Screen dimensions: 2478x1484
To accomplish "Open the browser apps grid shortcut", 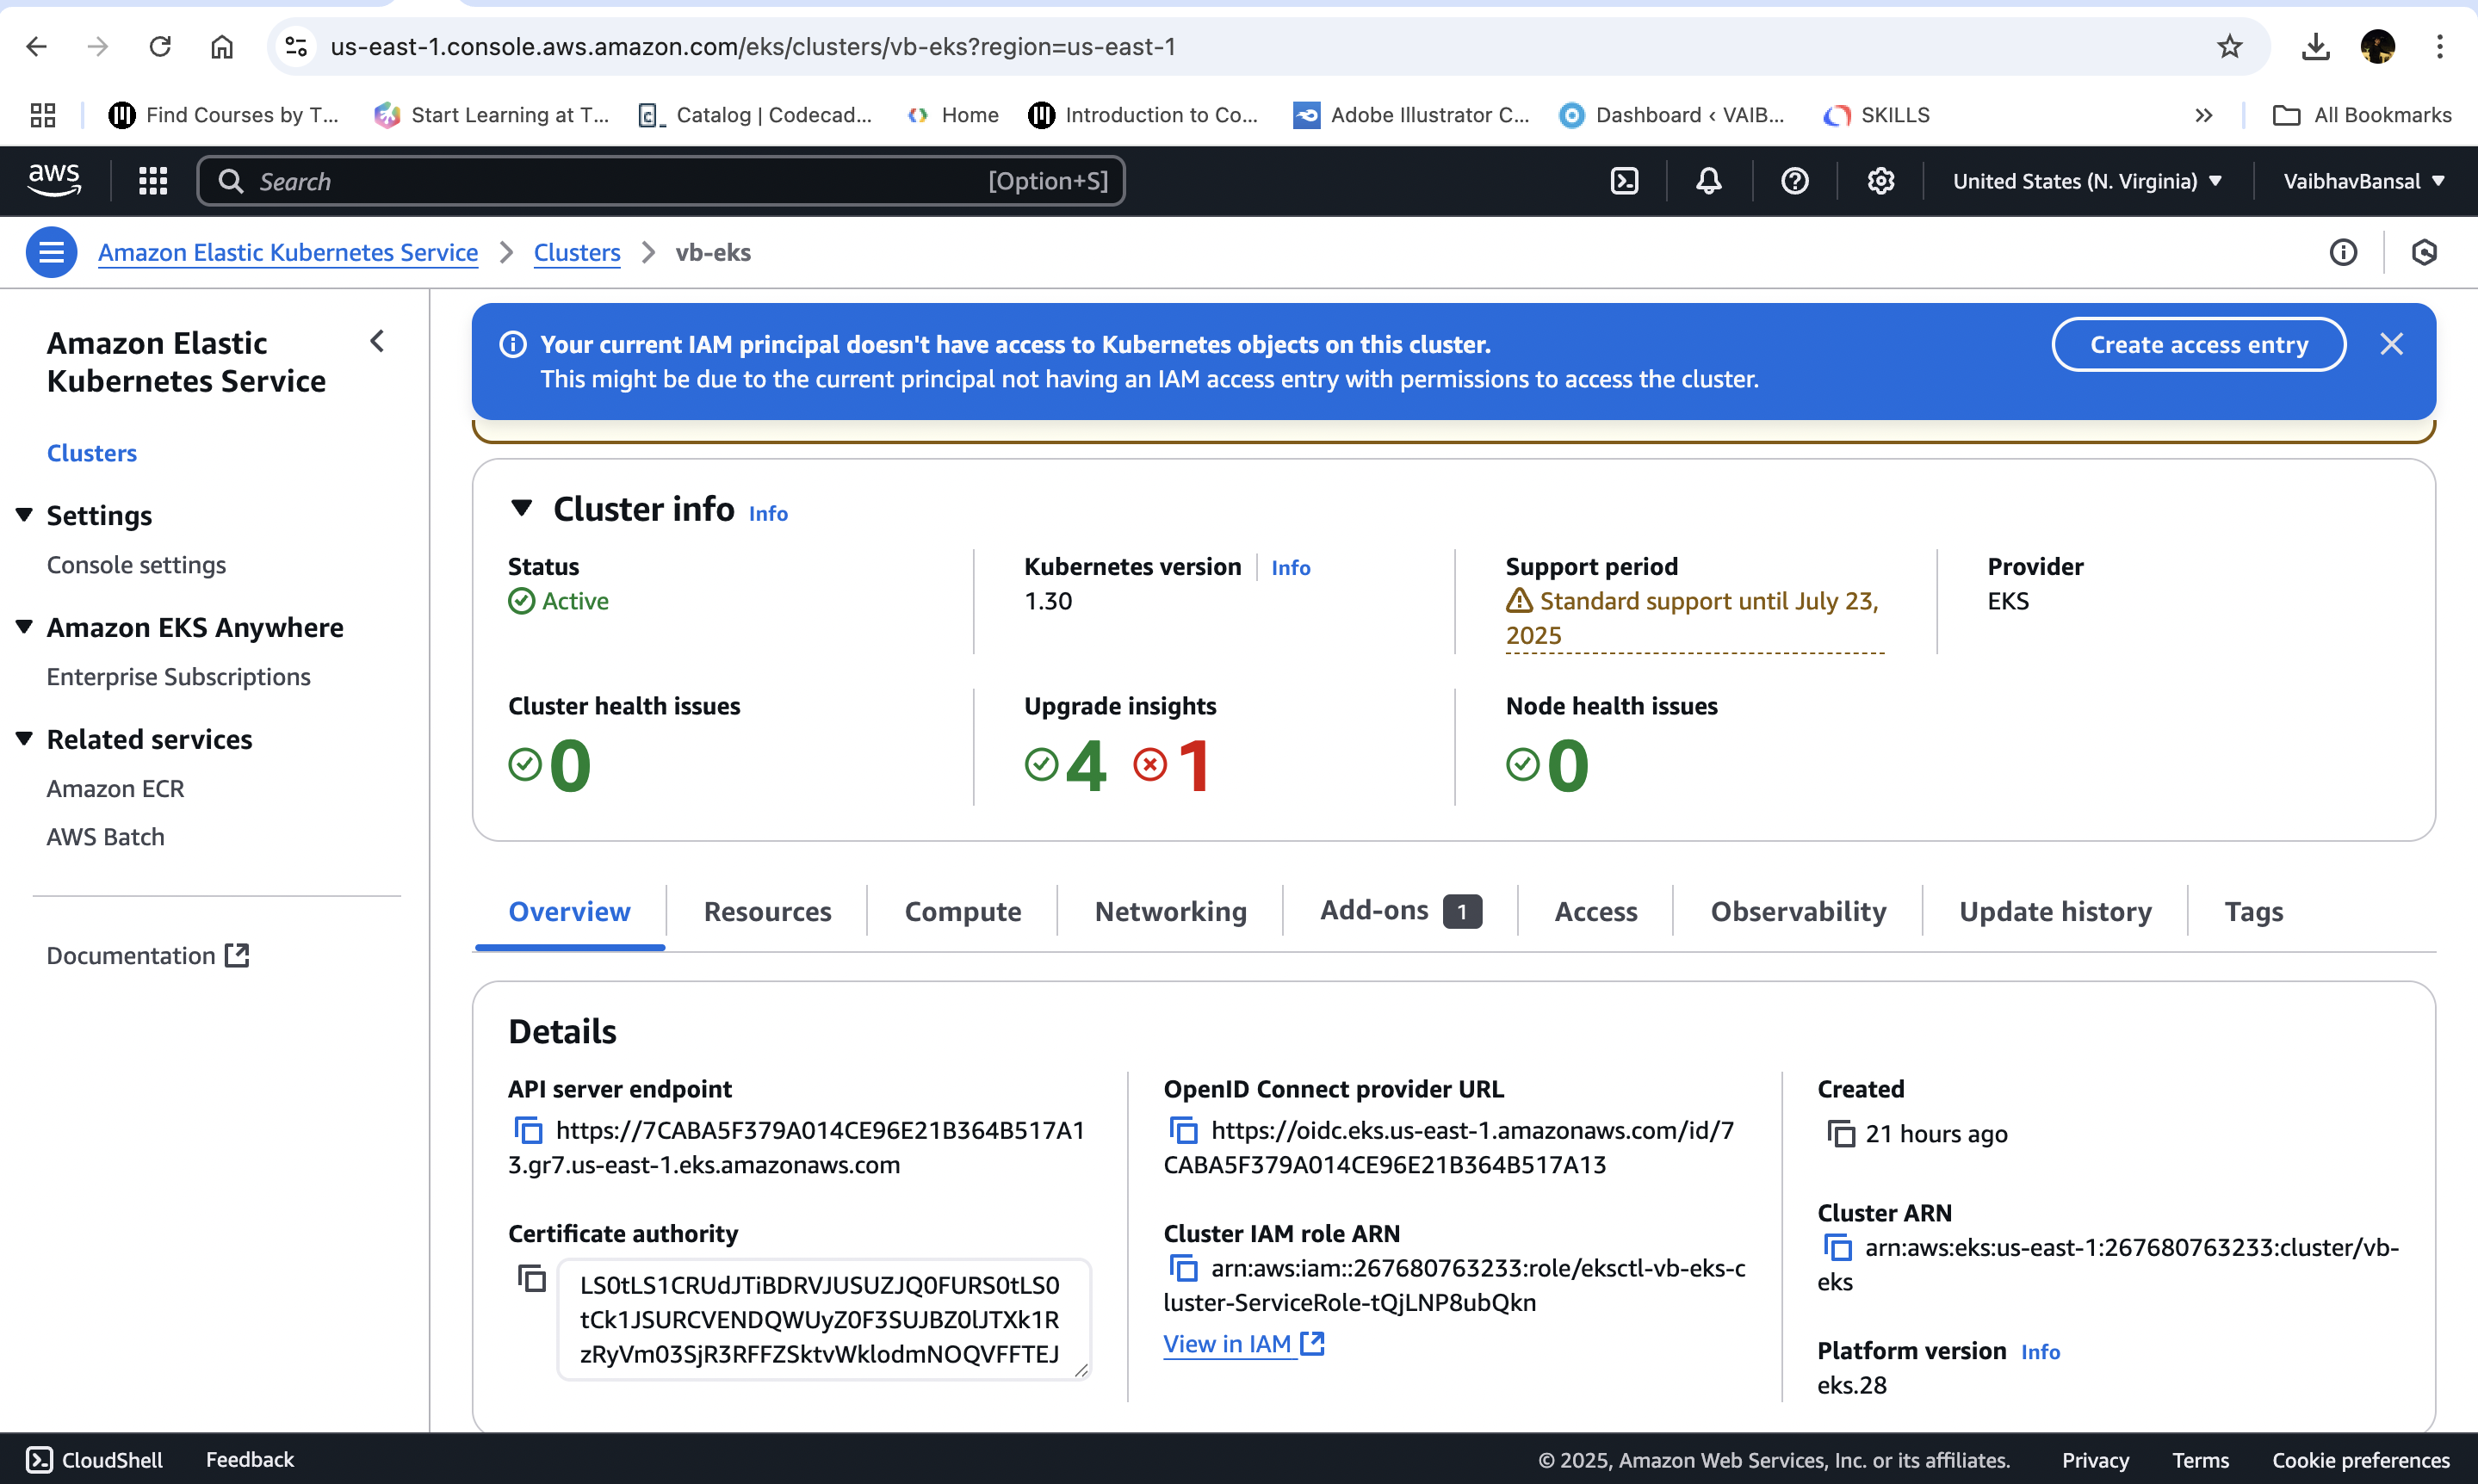I will point(42,115).
